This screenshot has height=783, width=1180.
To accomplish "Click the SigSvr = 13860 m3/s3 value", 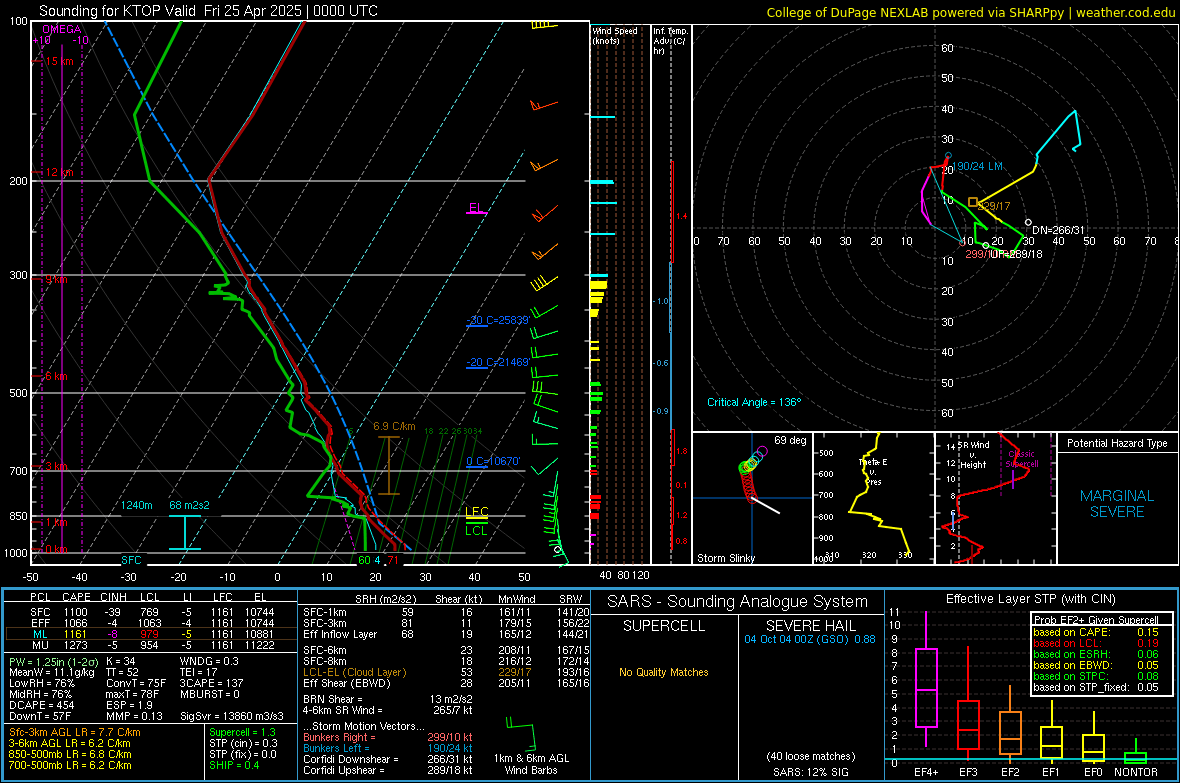I will pyautogui.click(x=232, y=716).
